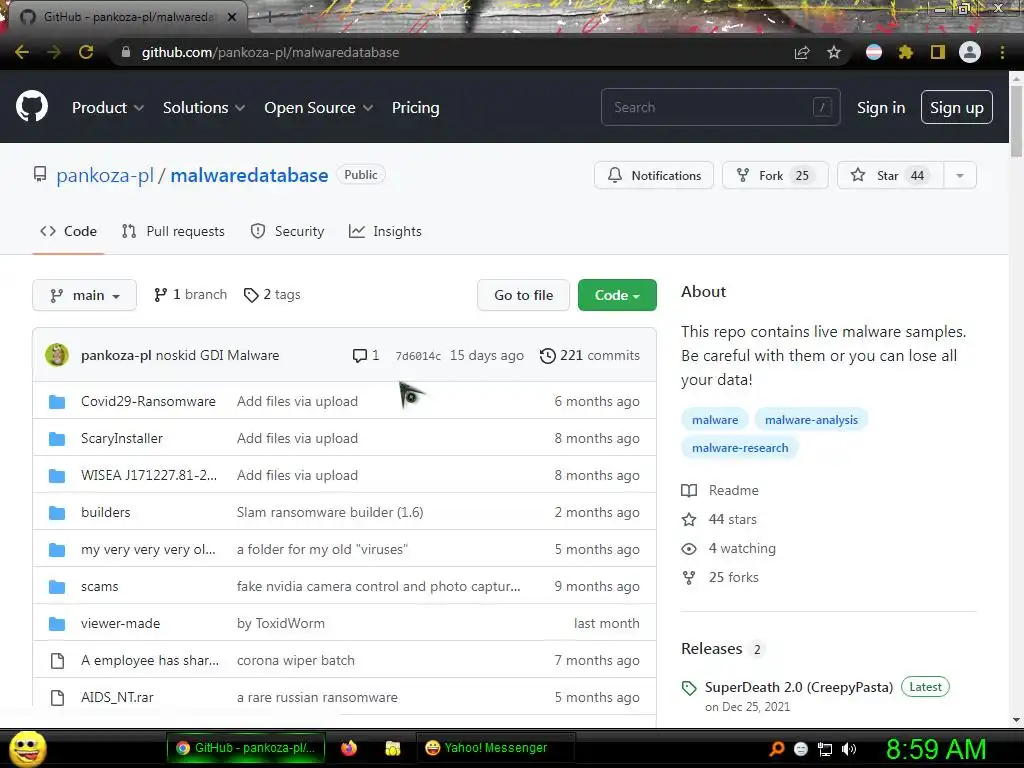Click the Notifications button
The width and height of the screenshot is (1024, 768).
pos(654,176)
